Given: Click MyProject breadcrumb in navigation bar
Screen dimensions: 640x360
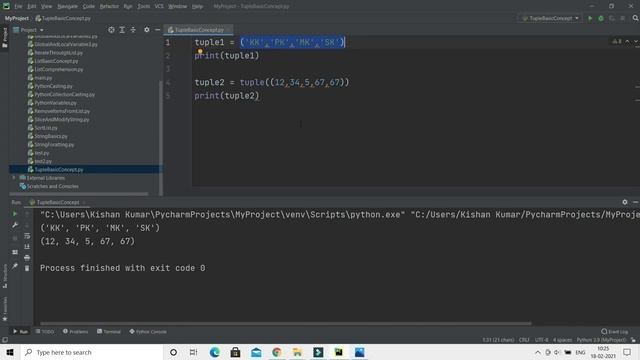Looking at the screenshot, I should [x=17, y=18].
